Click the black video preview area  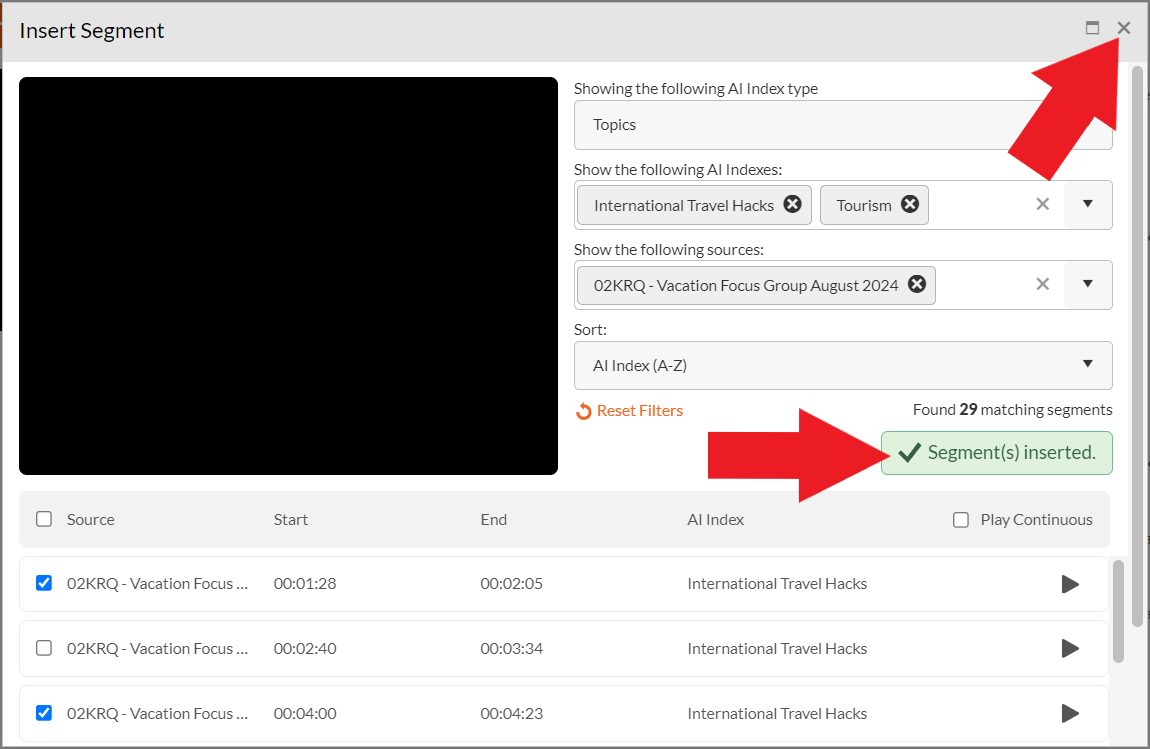pyautogui.click(x=288, y=276)
